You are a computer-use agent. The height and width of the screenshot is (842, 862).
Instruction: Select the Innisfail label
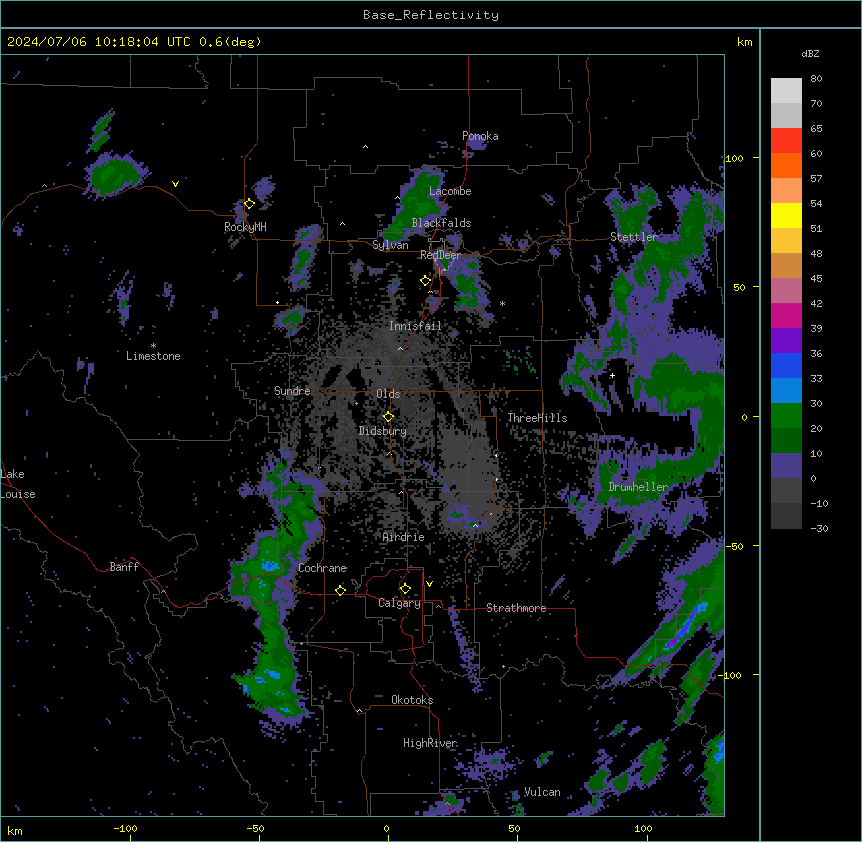pos(415,326)
